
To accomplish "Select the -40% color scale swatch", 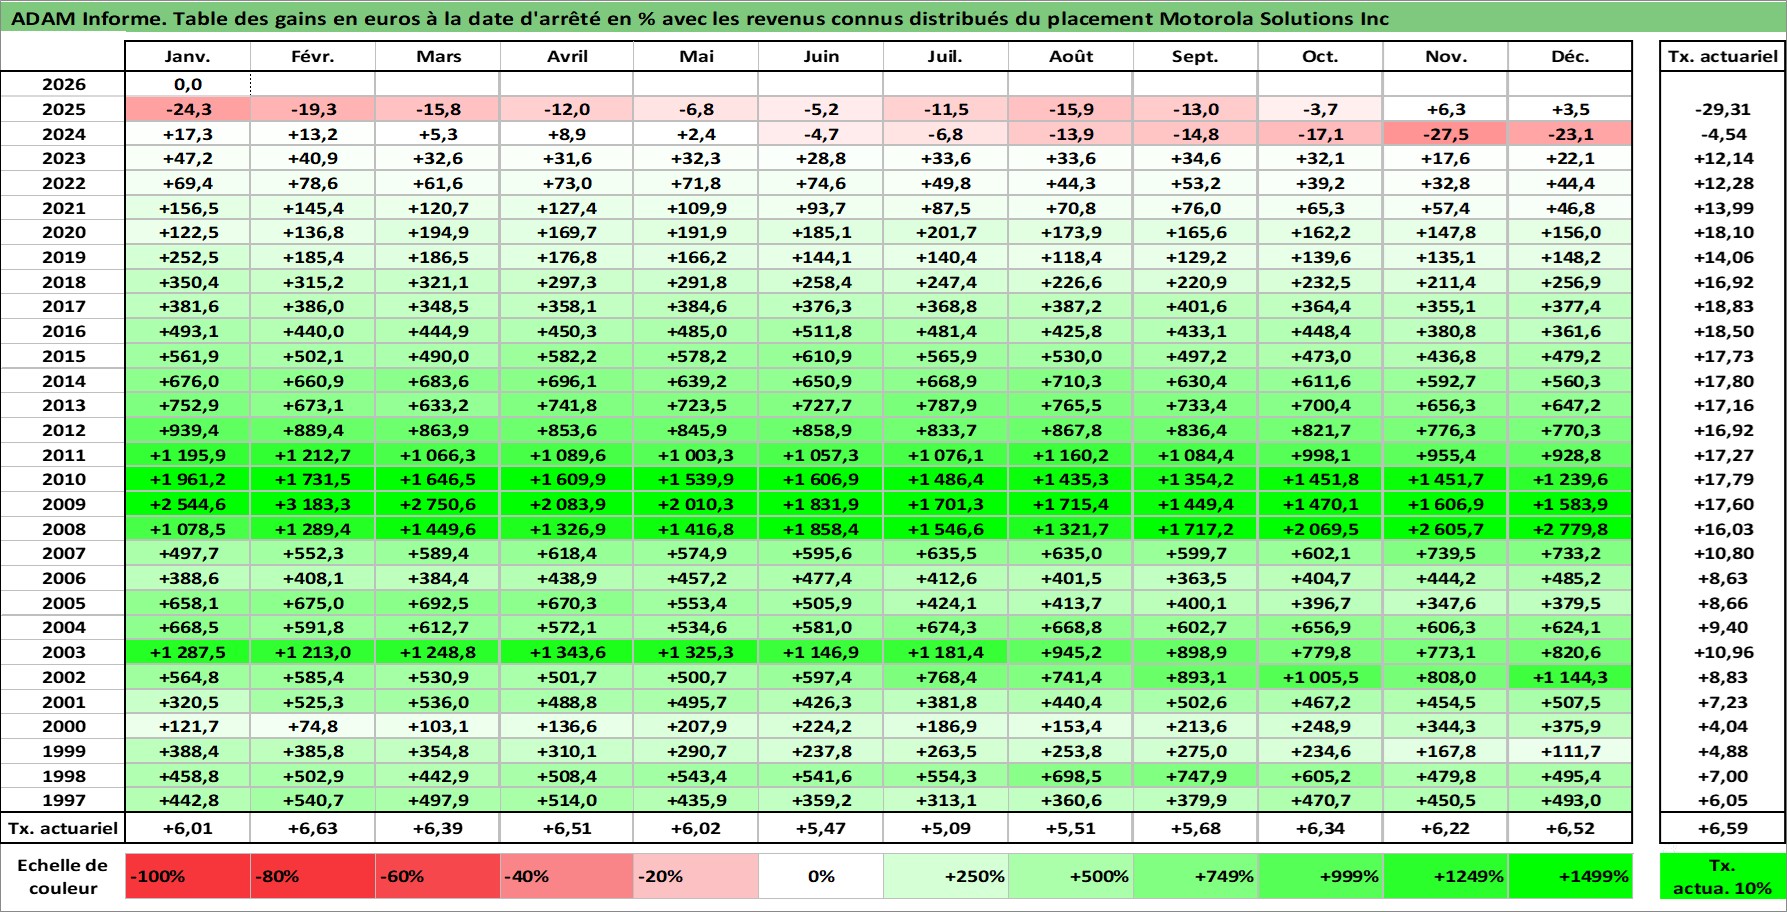I will point(567,876).
